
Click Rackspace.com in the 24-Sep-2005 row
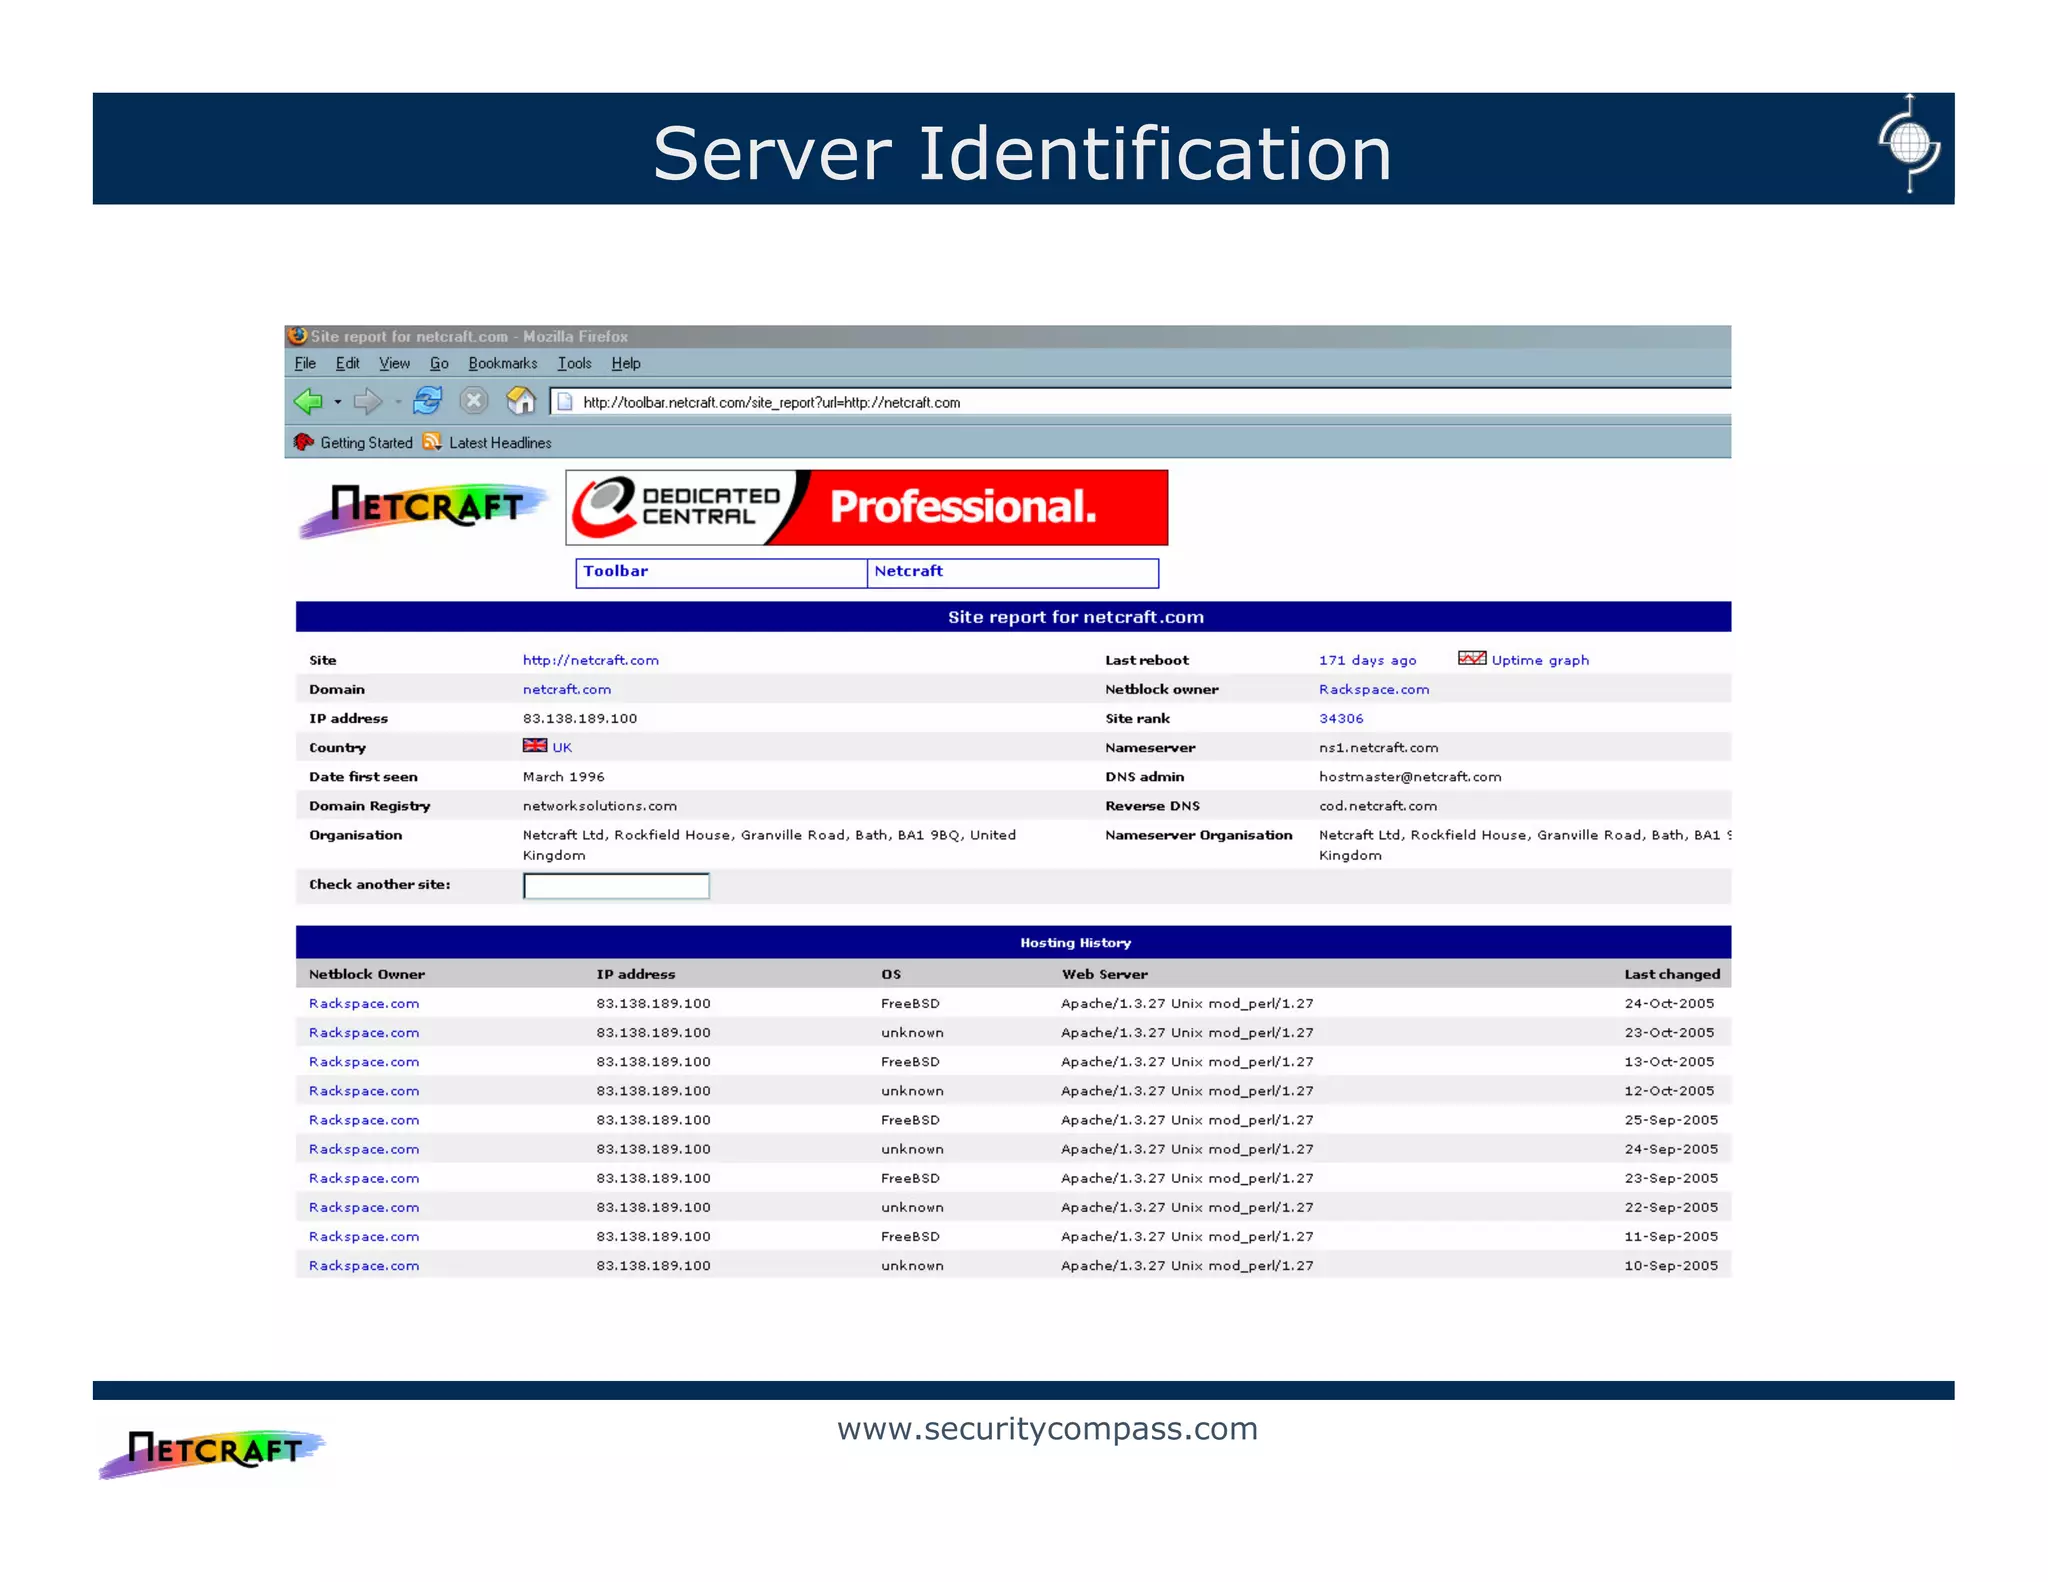pyautogui.click(x=364, y=1149)
